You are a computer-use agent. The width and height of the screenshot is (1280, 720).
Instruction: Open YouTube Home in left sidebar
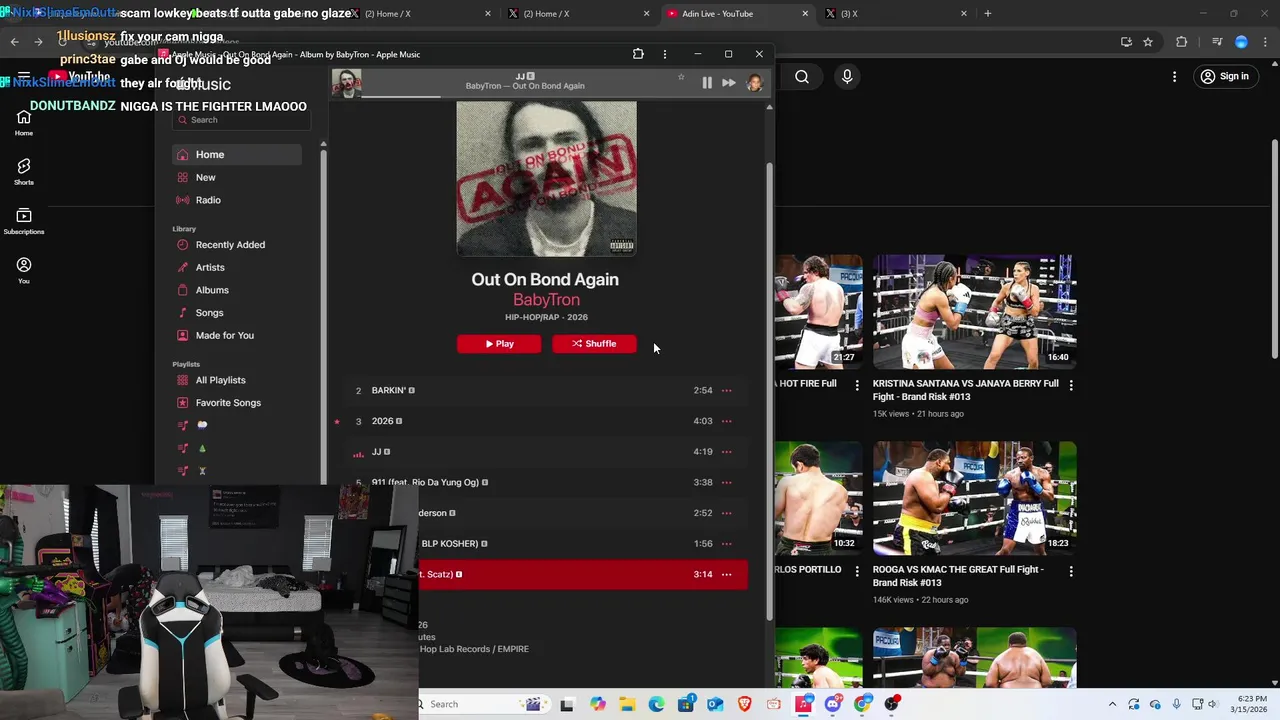(24, 123)
